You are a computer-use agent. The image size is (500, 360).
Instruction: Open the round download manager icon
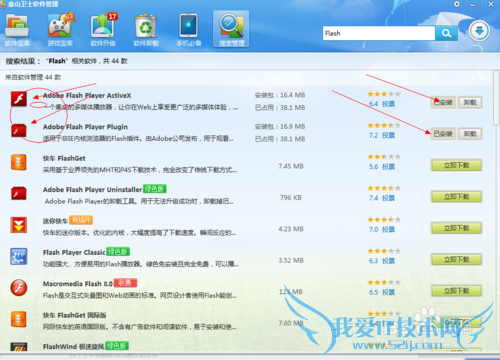[x=479, y=31]
